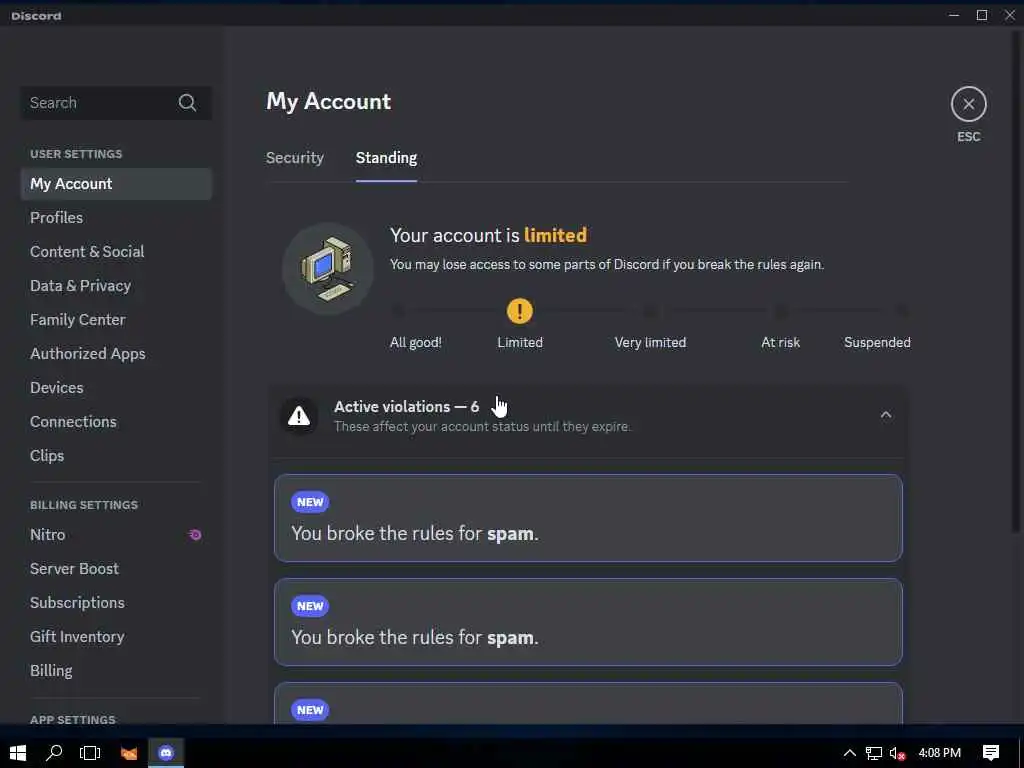Click the Active violations warning triangle icon
The image size is (1024, 768).
point(299,415)
